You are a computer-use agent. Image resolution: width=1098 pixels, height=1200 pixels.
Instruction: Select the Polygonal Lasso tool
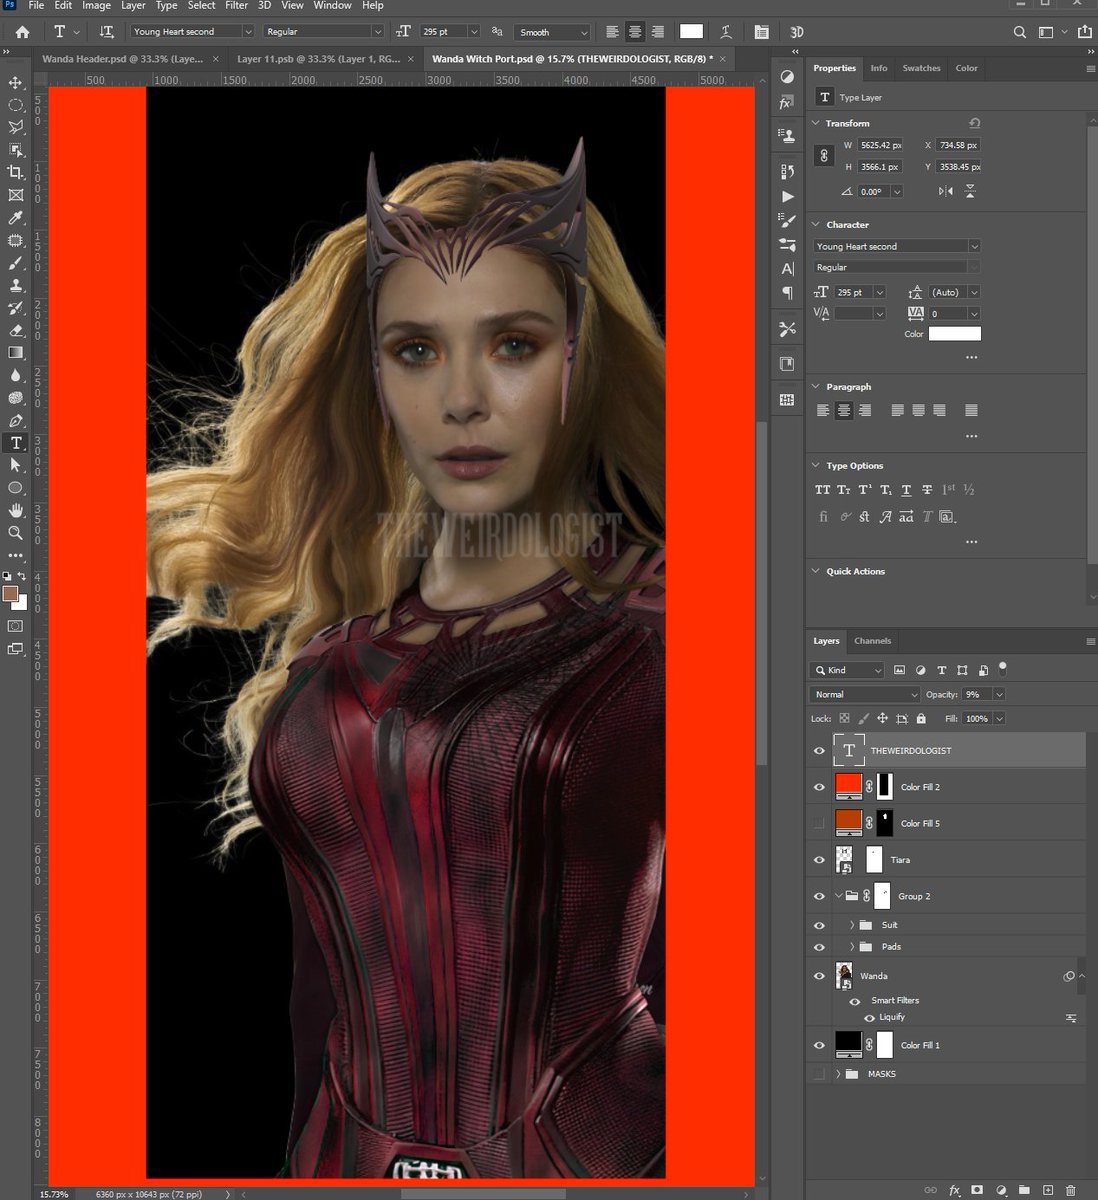pos(16,127)
